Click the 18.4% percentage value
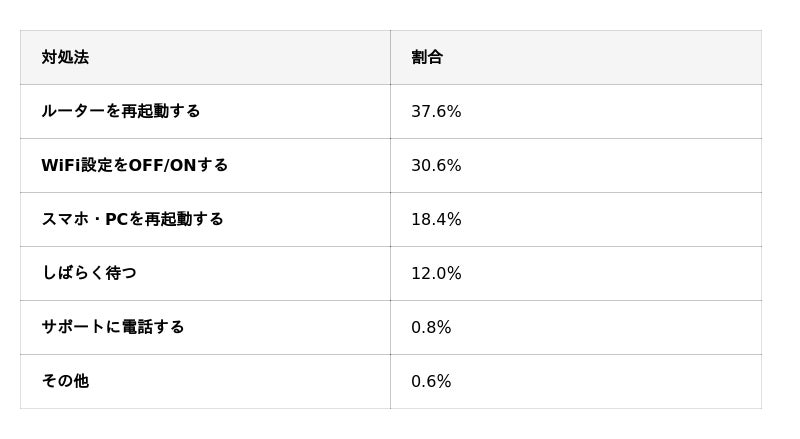This screenshot has height=439, width=800. pos(436,220)
